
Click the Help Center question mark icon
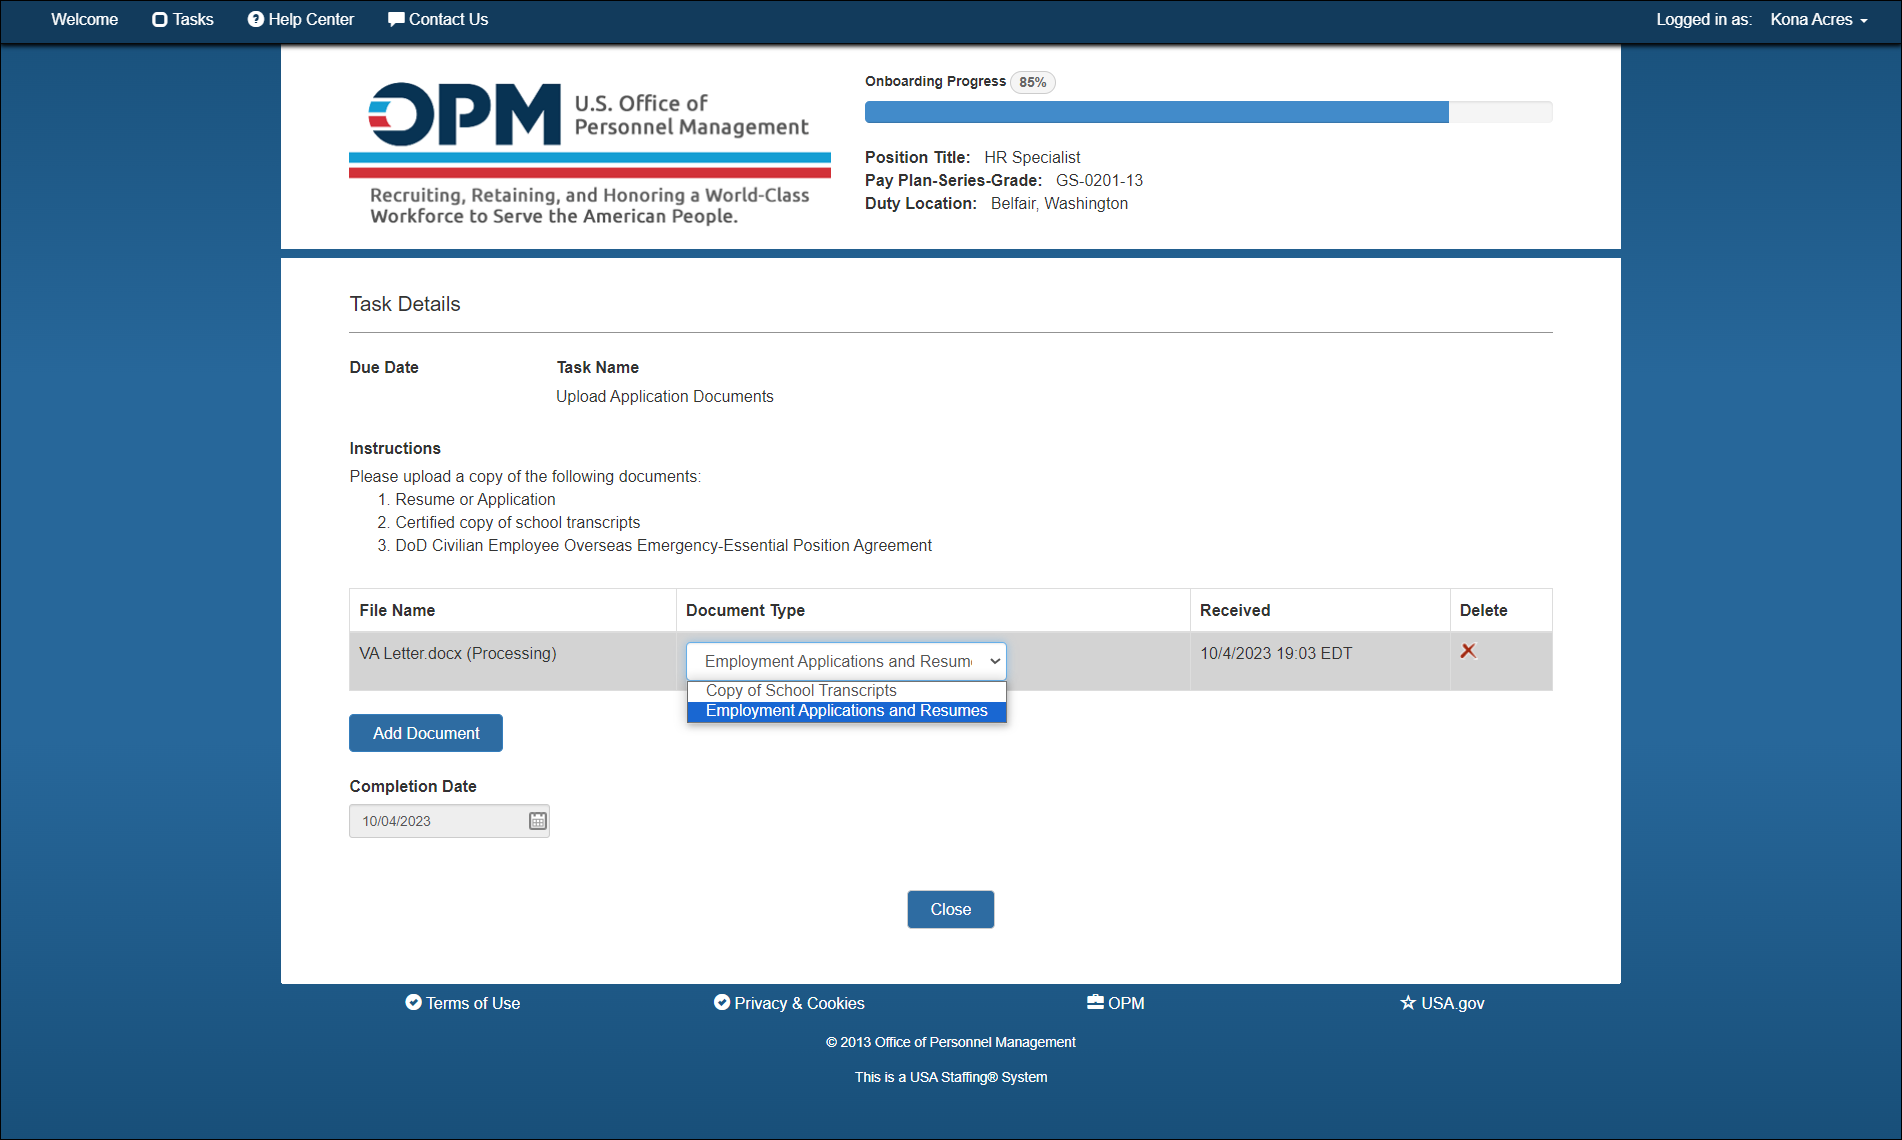(x=256, y=19)
